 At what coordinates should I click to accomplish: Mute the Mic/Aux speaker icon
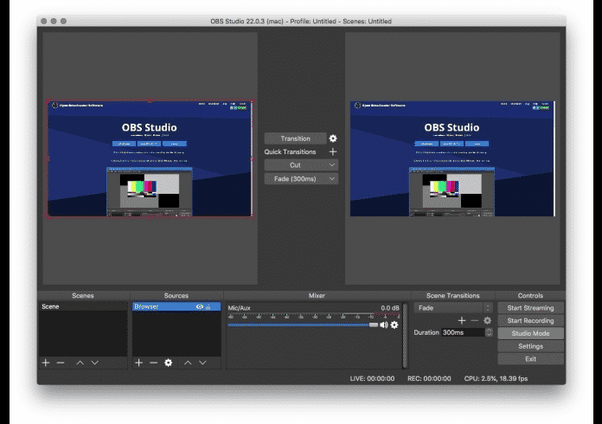coord(384,325)
